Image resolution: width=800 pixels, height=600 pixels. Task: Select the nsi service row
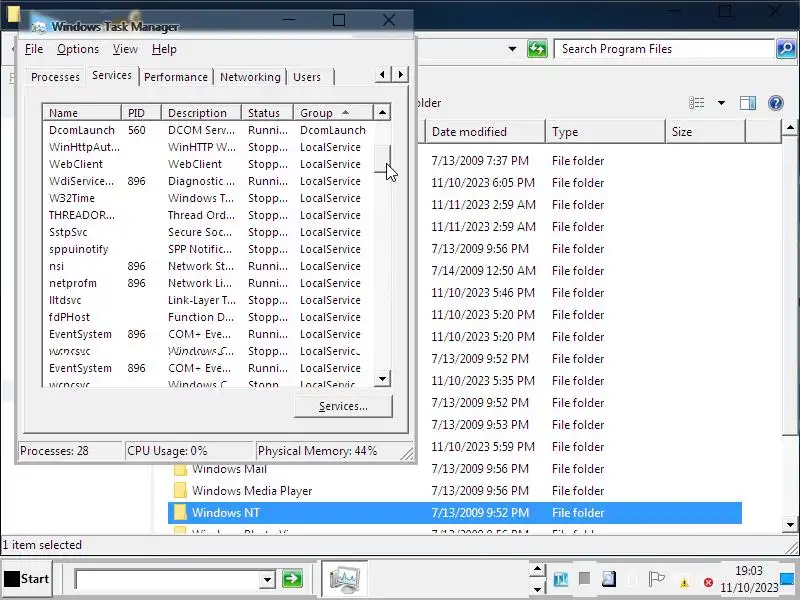pos(208,266)
